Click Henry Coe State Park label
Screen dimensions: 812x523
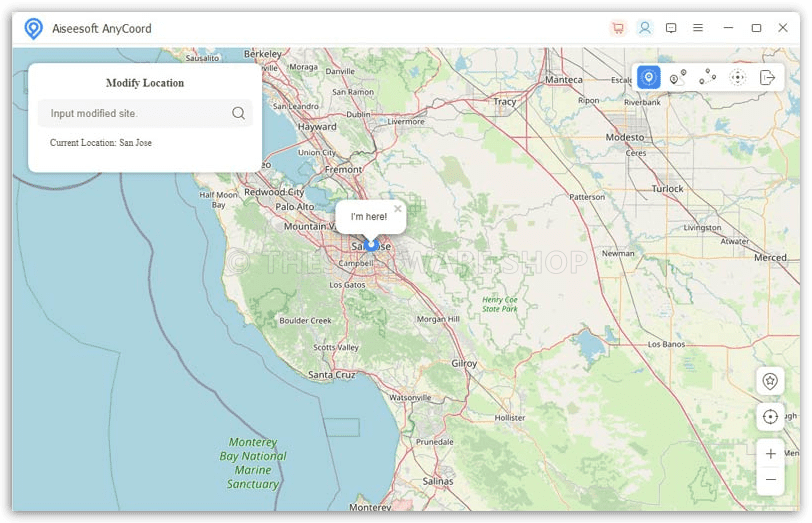click(500, 304)
